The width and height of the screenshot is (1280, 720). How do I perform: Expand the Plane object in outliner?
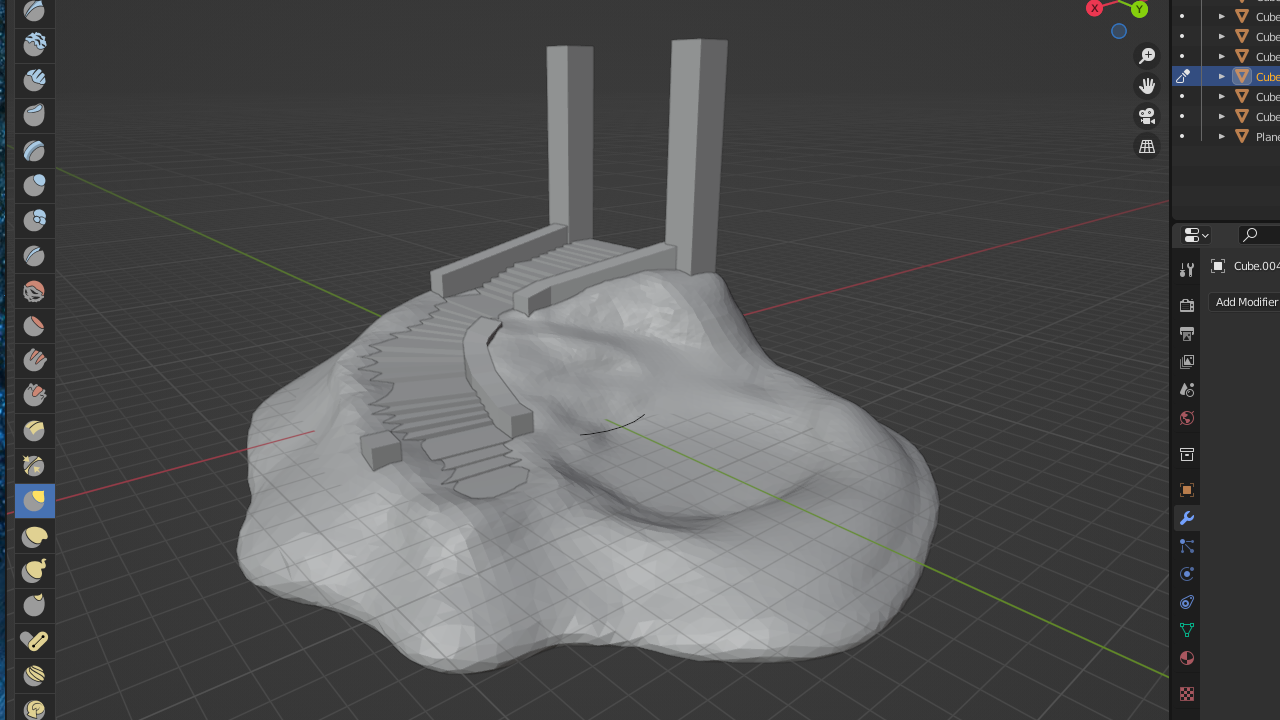point(1221,136)
